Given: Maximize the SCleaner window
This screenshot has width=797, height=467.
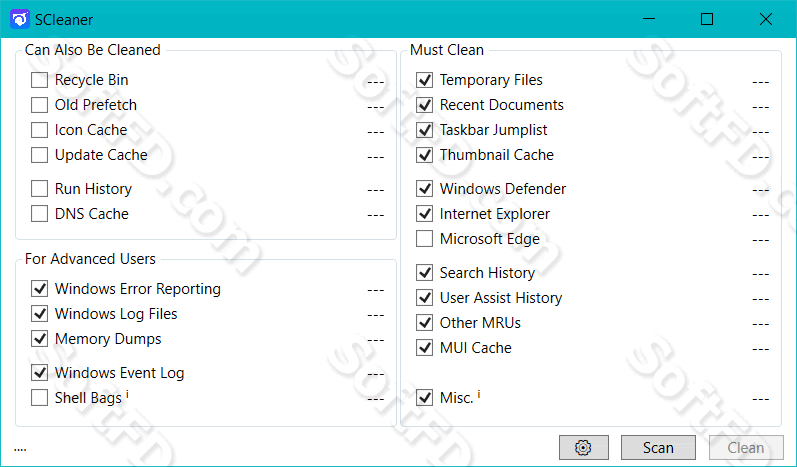Looking at the screenshot, I should click(x=707, y=19).
